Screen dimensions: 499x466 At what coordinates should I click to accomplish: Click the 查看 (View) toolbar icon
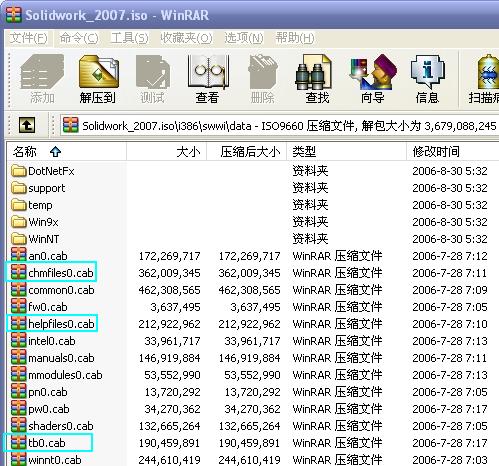(x=208, y=72)
